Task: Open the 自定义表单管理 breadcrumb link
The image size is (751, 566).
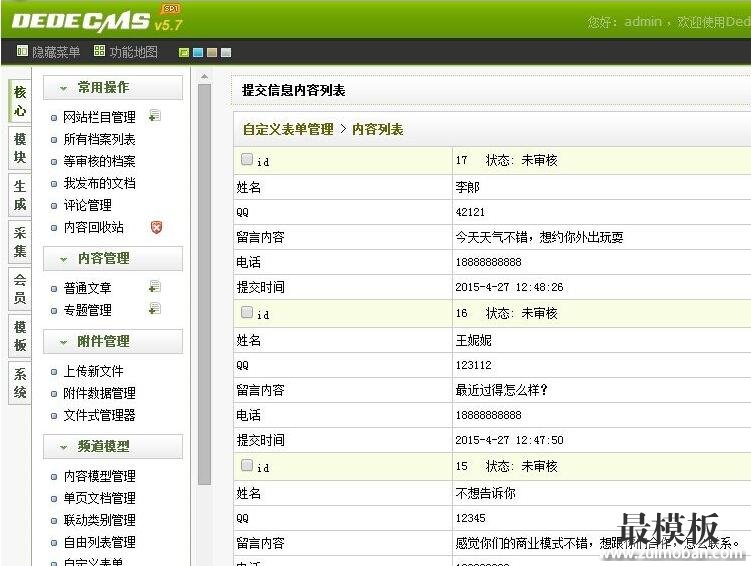Action: click(288, 129)
